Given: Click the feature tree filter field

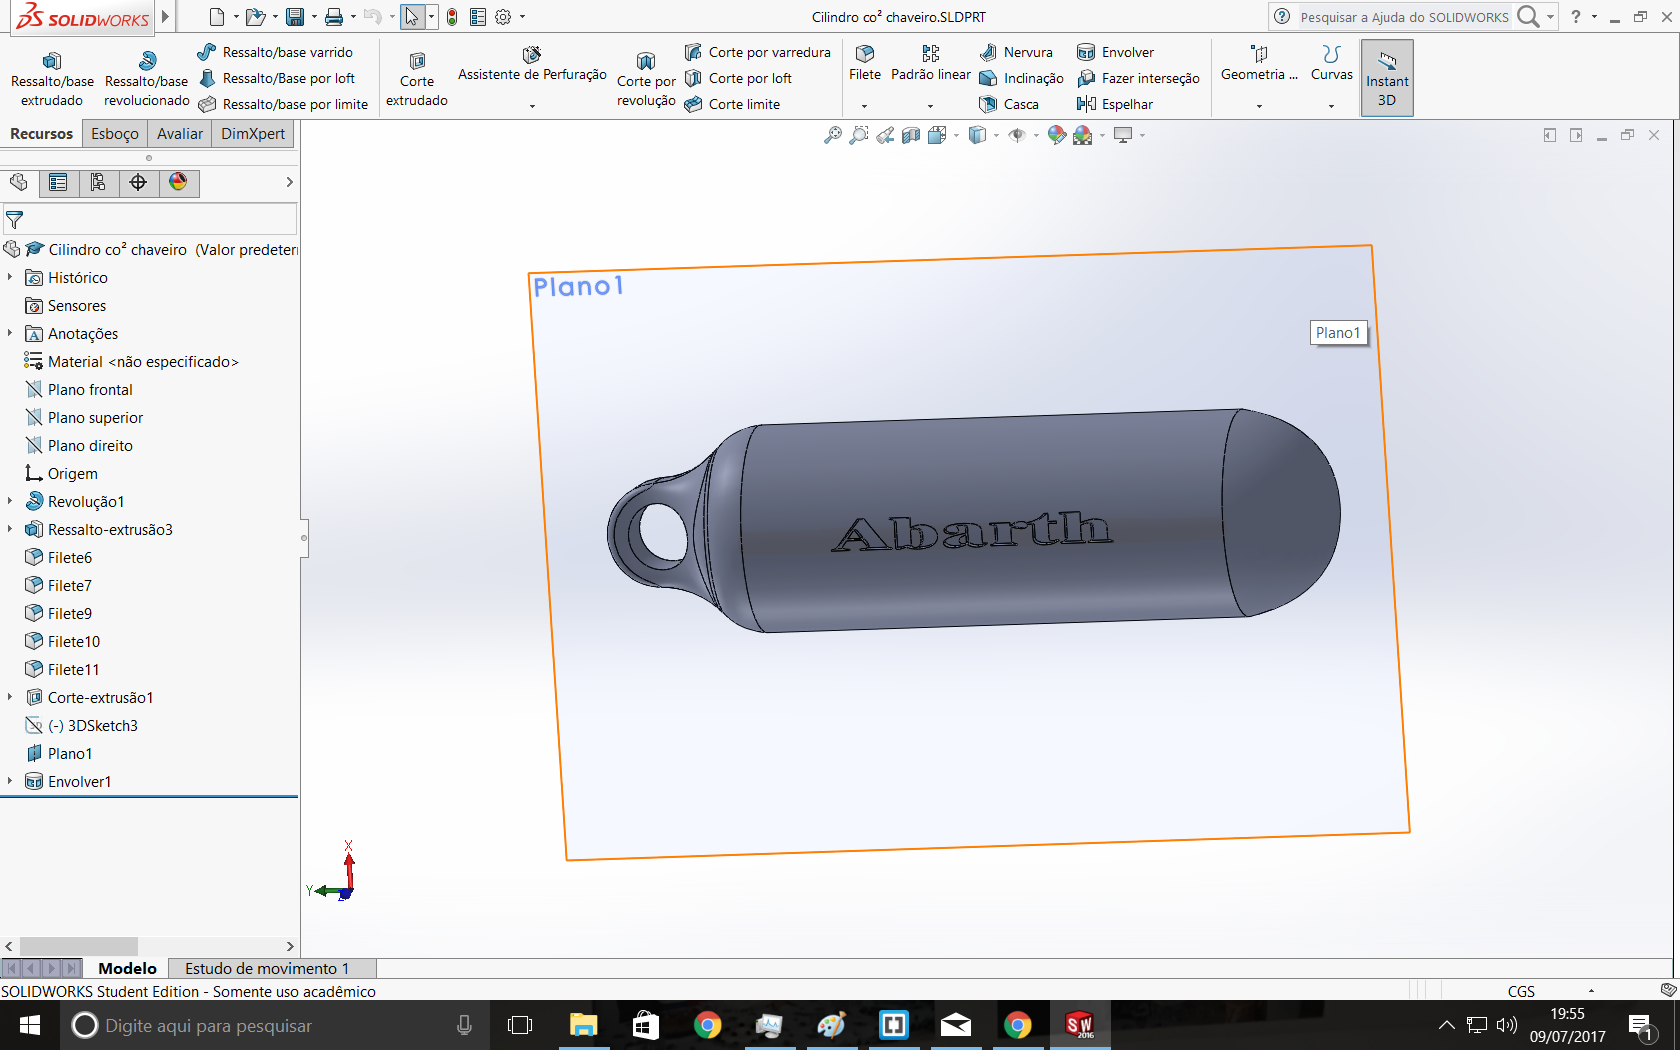Looking at the screenshot, I should pos(150,218).
